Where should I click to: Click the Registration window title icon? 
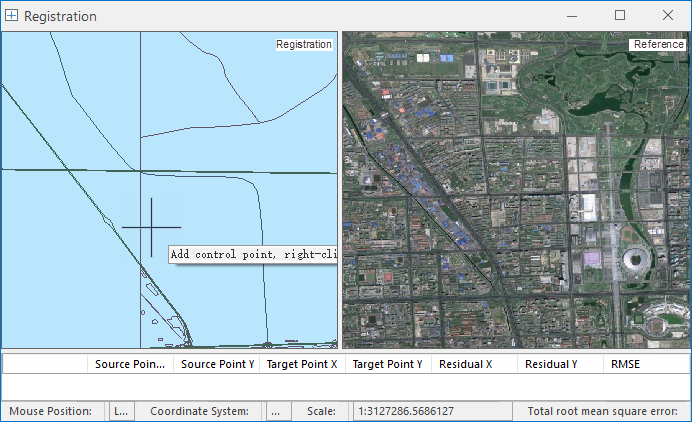pyautogui.click(x=12, y=16)
